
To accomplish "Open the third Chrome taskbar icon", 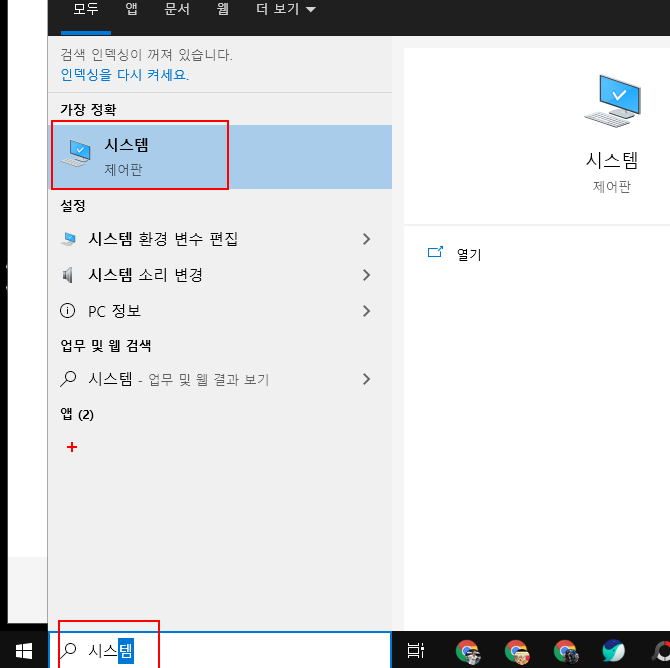I will [566, 652].
